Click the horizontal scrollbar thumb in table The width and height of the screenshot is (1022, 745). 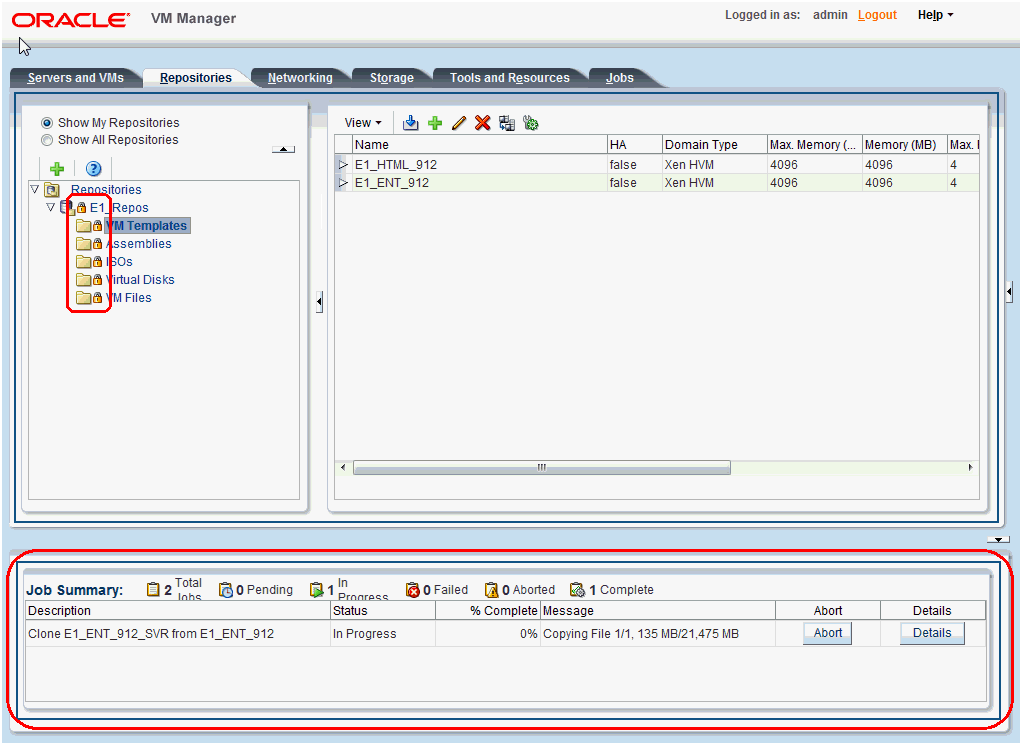click(542, 467)
